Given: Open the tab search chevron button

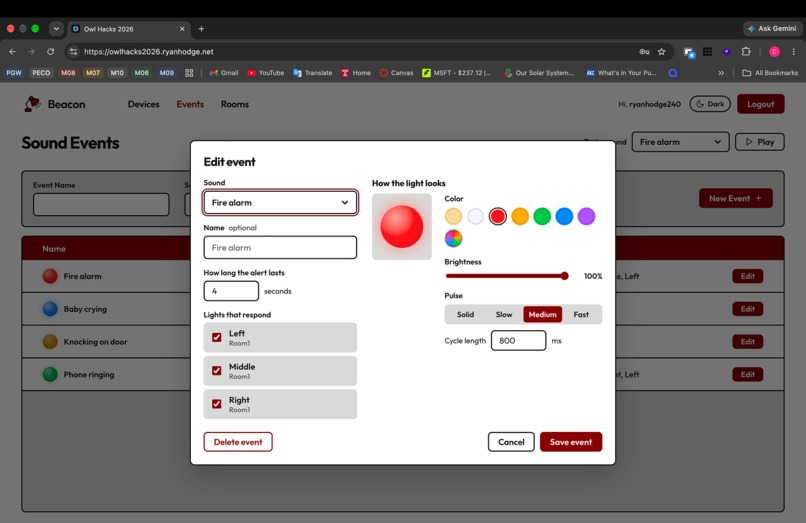Looking at the screenshot, I should point(56,29).
